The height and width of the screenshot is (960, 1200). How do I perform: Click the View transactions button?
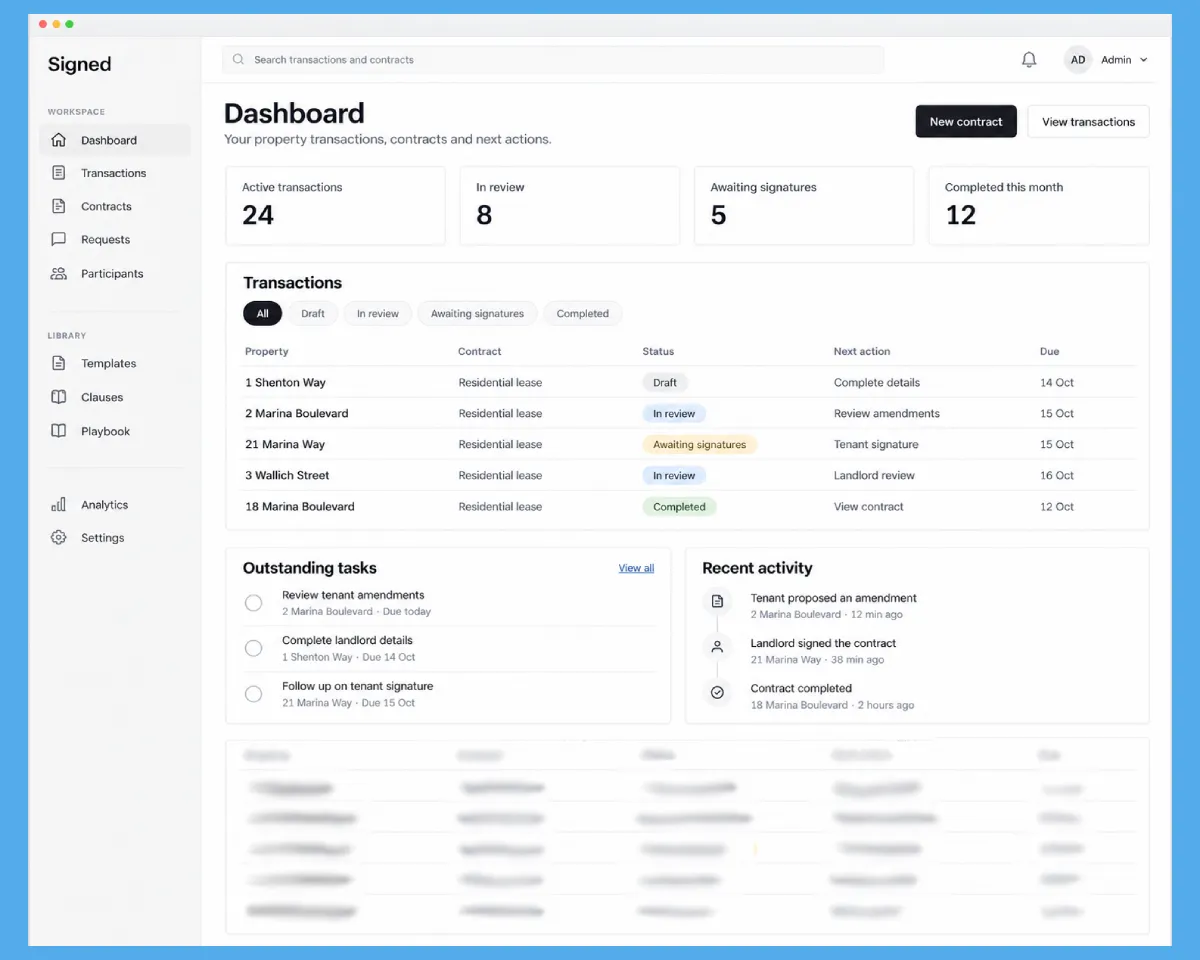click(x=1089, y=122)
